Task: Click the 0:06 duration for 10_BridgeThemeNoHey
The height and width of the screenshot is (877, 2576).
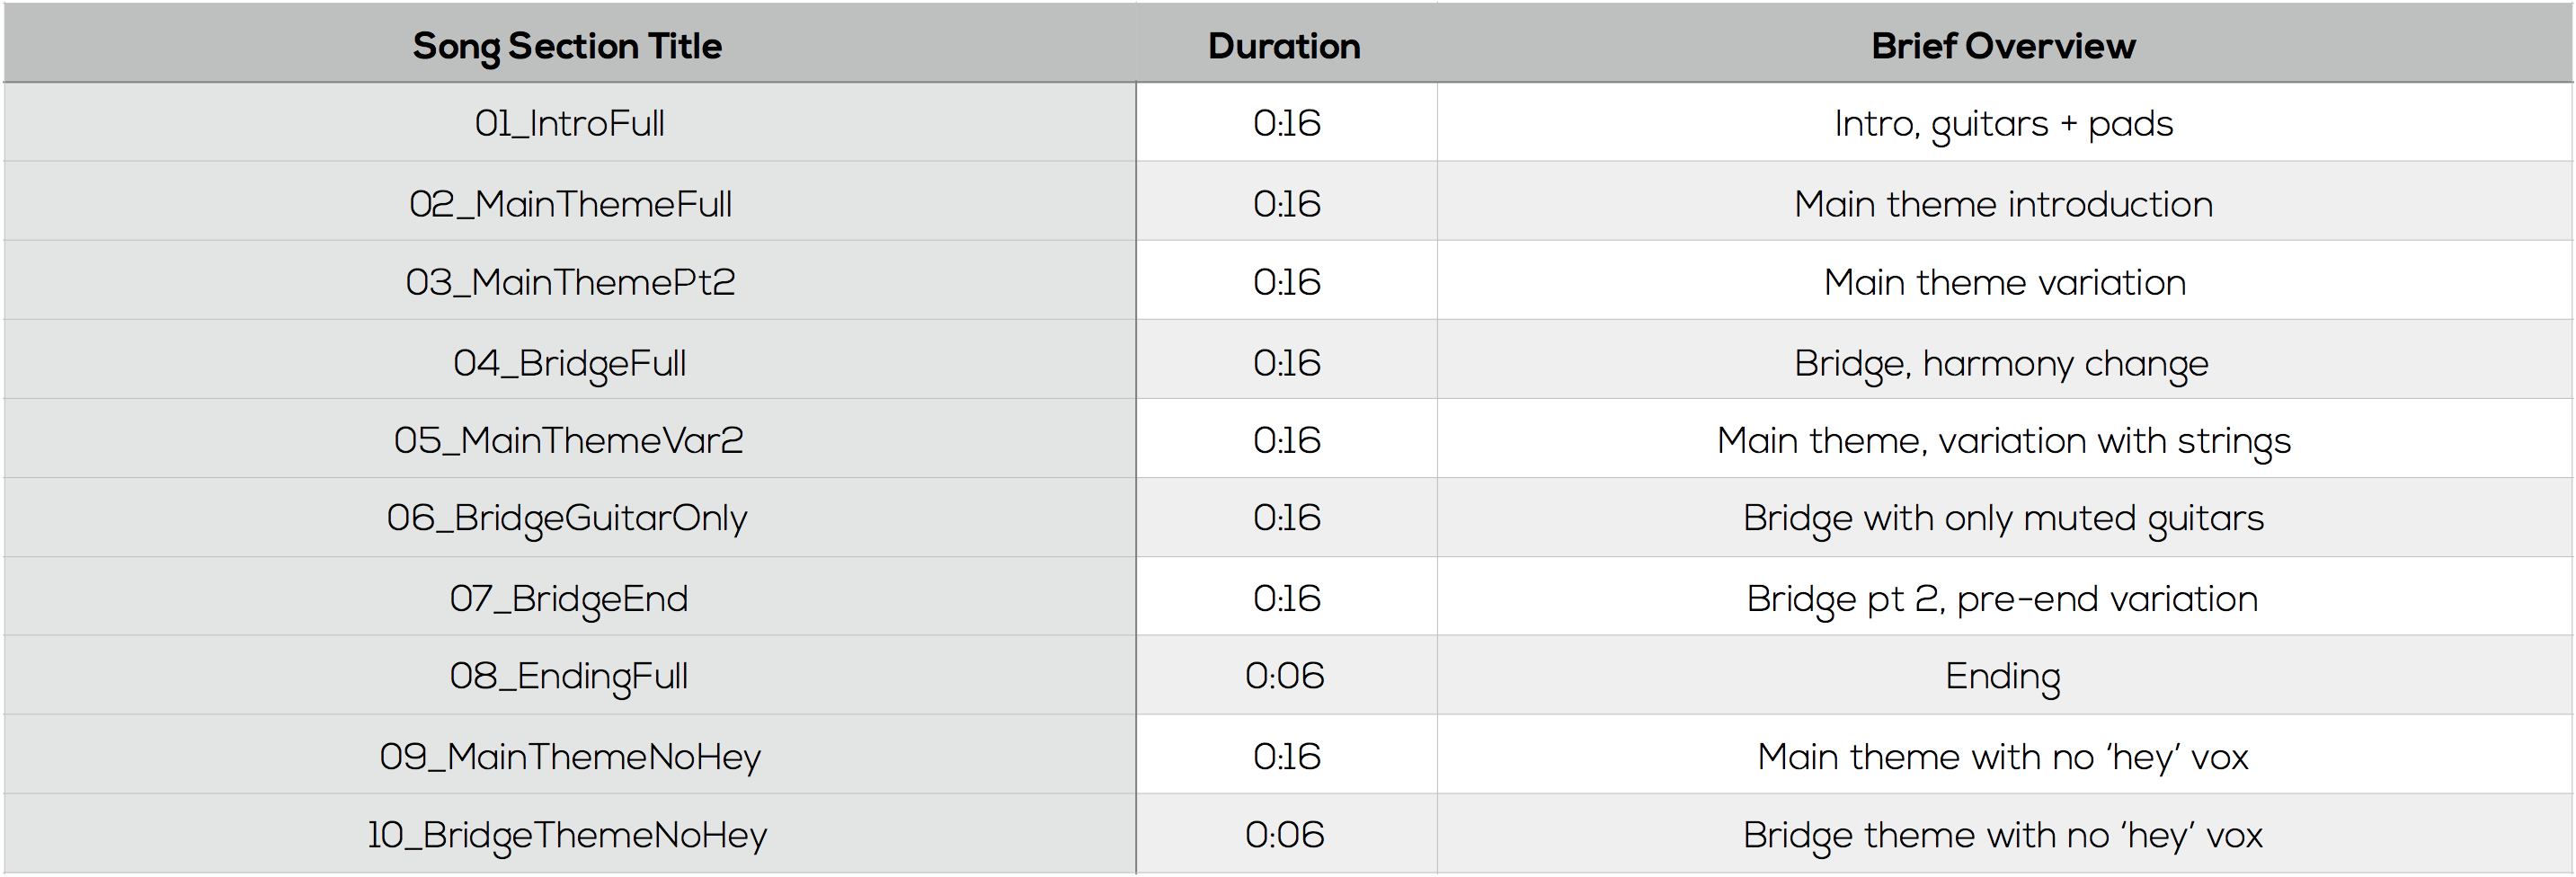Action: 1286,834
